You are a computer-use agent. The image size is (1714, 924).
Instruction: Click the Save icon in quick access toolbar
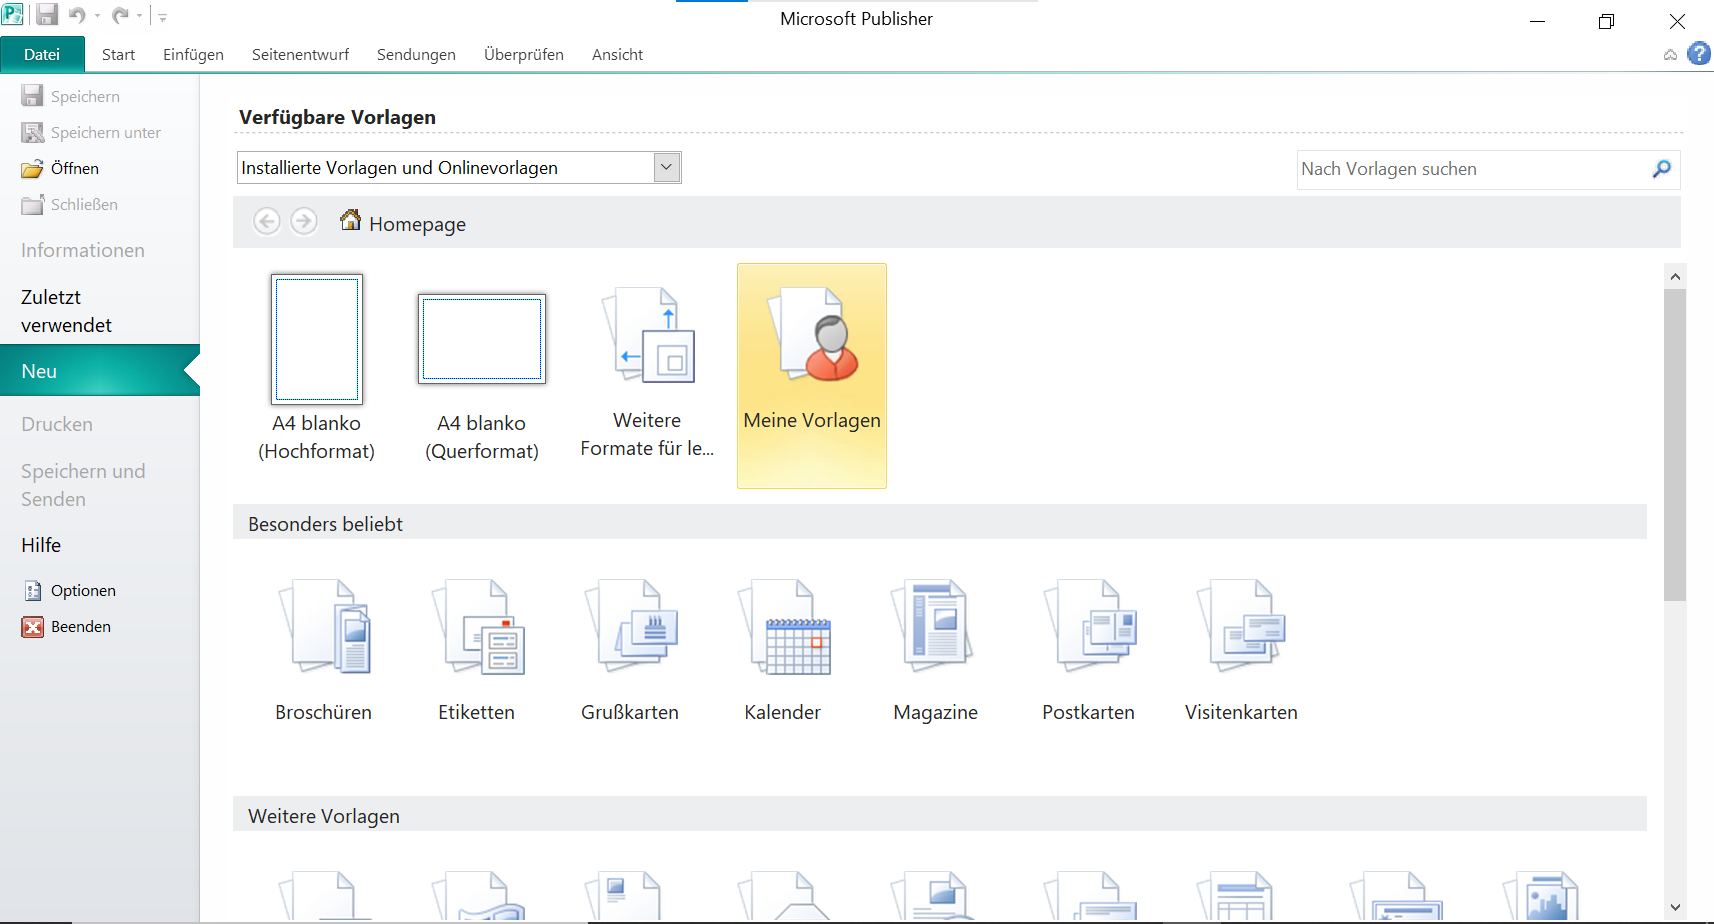click(46, 15)
